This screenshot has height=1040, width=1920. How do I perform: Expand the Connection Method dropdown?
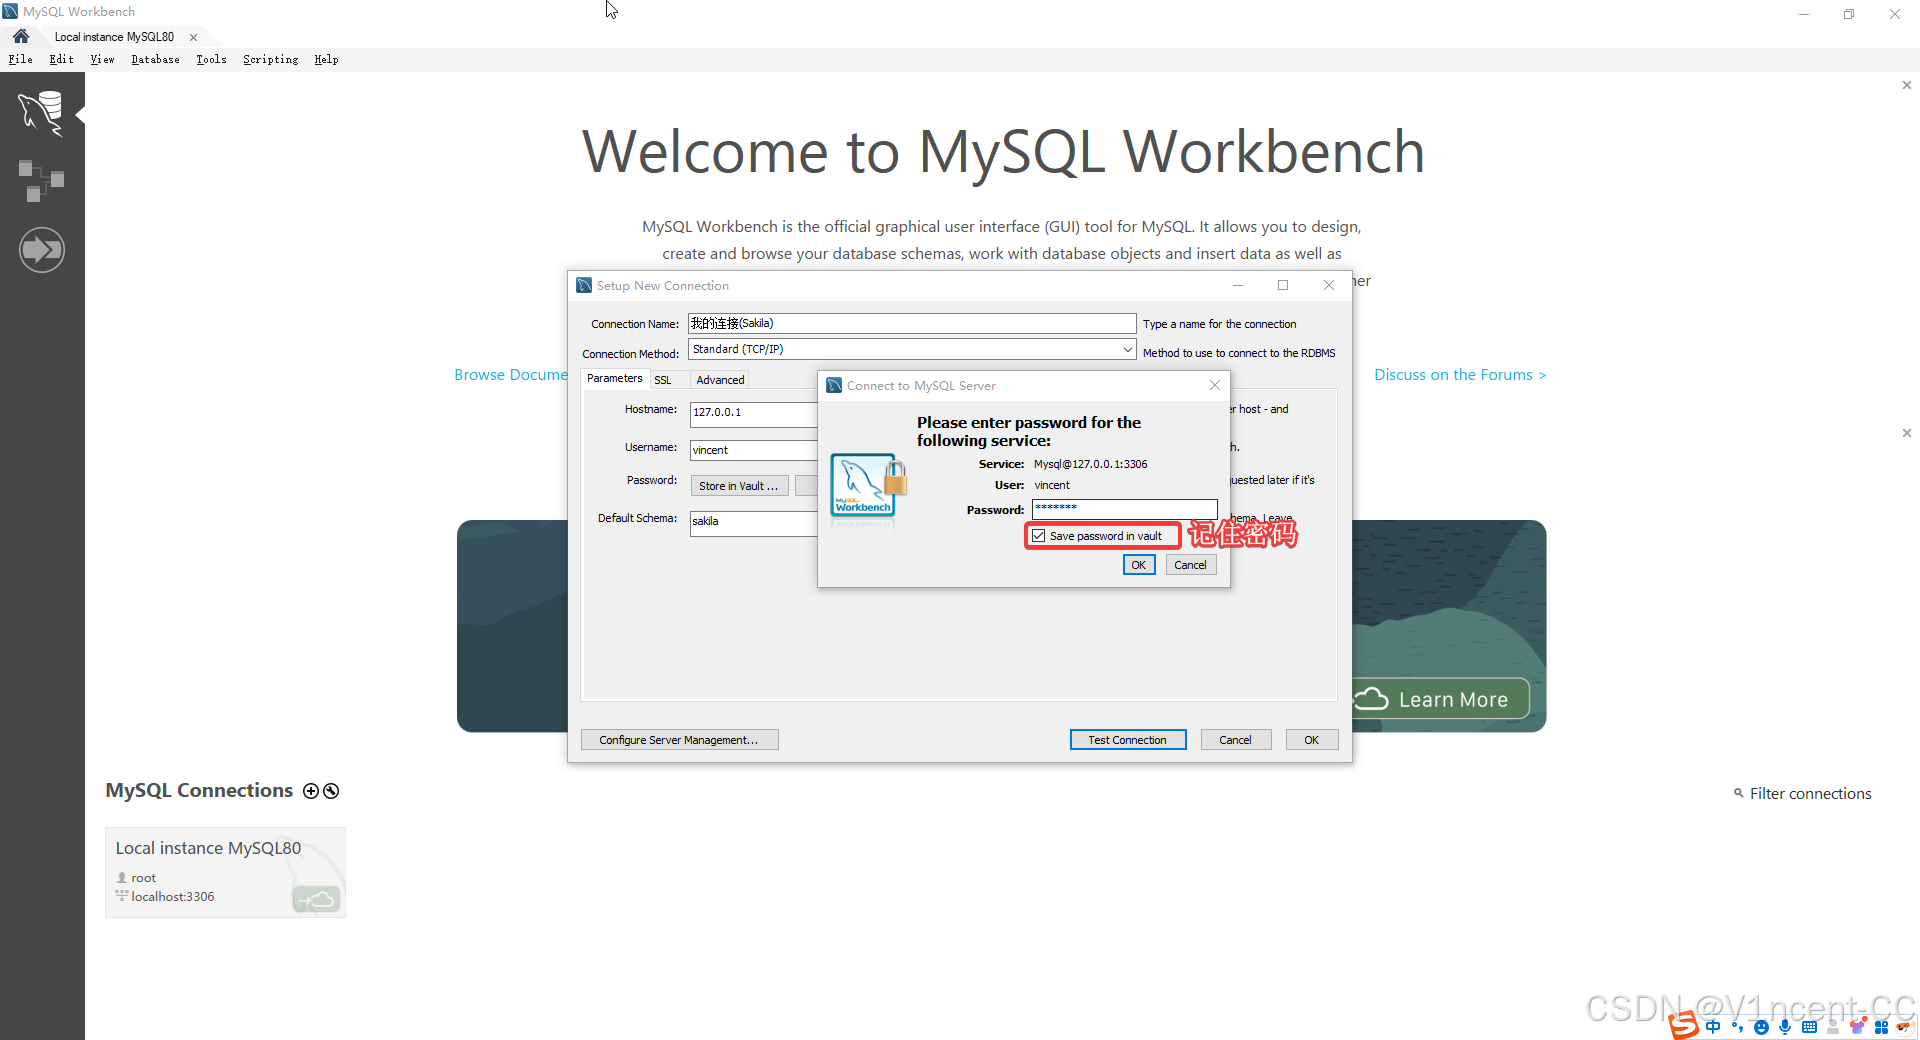click(1127, 349)
